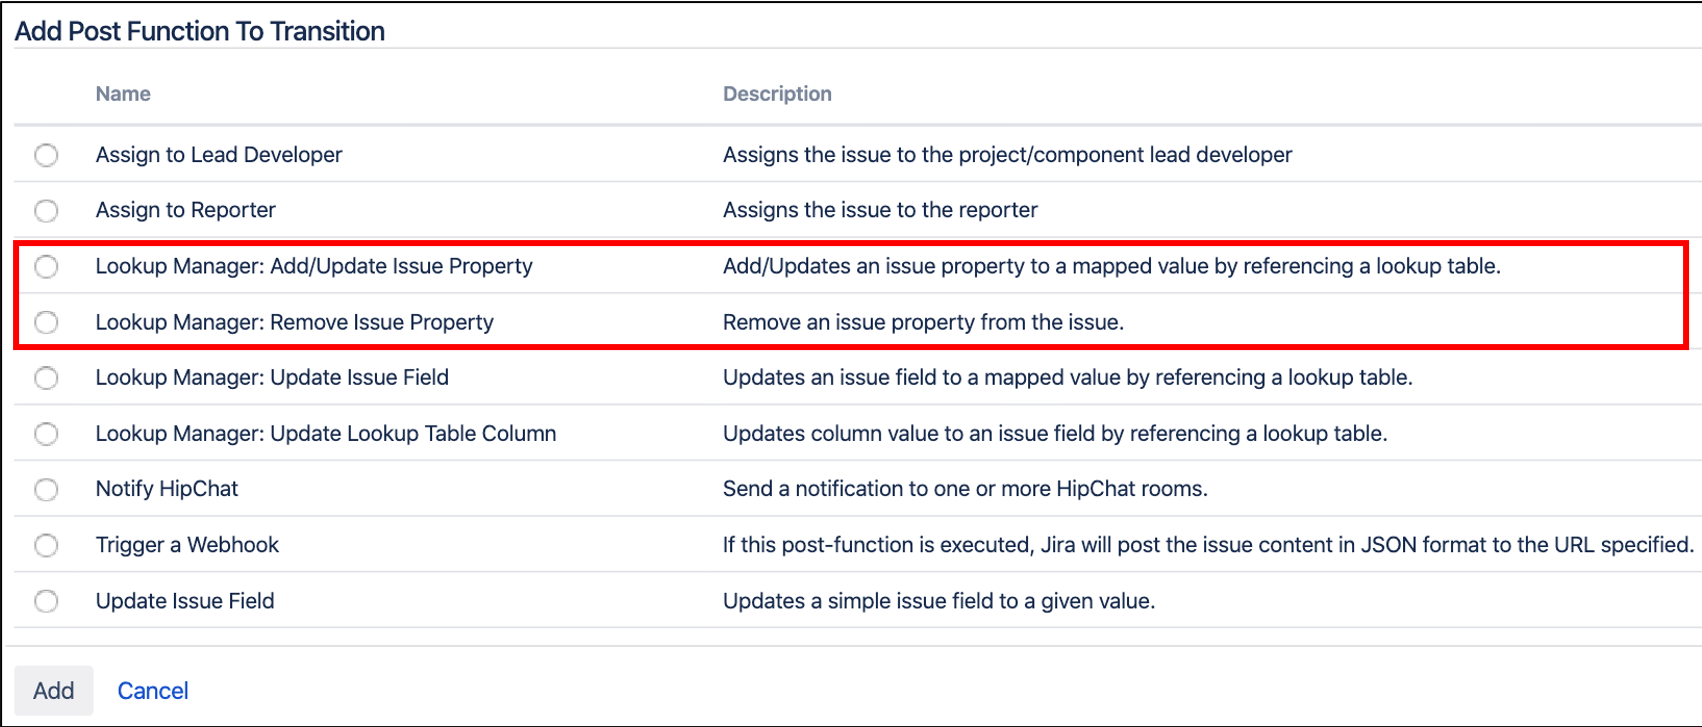The width and height of the screenshot is (1702, 727).
Task: Choose Lookup Manager: Add/Update Issue Property radio
Action: point(46,267)
